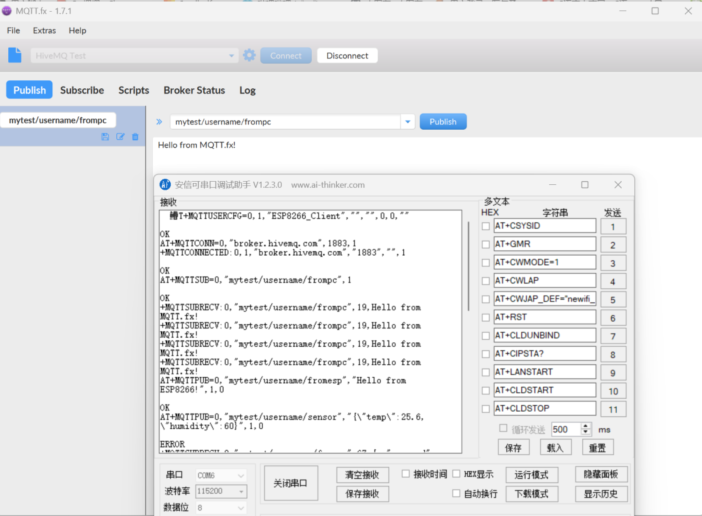
Task: Click the 载入 button
Action: [555, 448]
